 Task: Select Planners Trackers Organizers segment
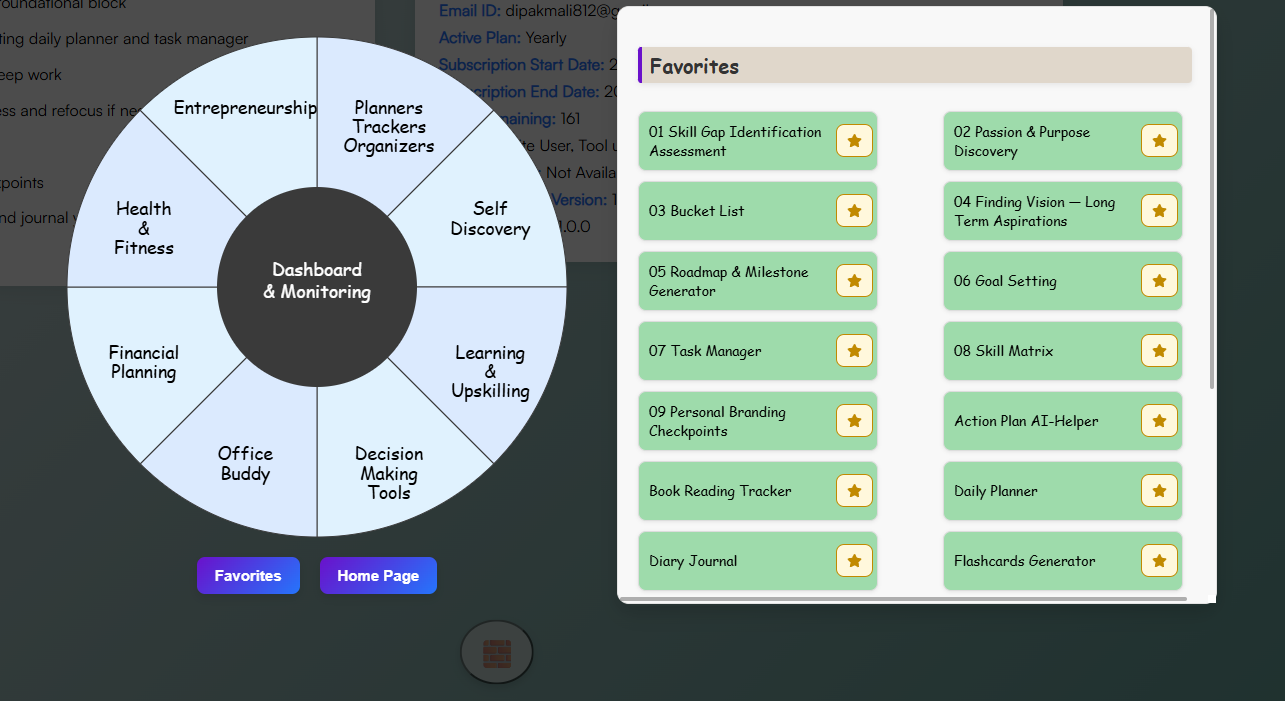coord(389,127)
